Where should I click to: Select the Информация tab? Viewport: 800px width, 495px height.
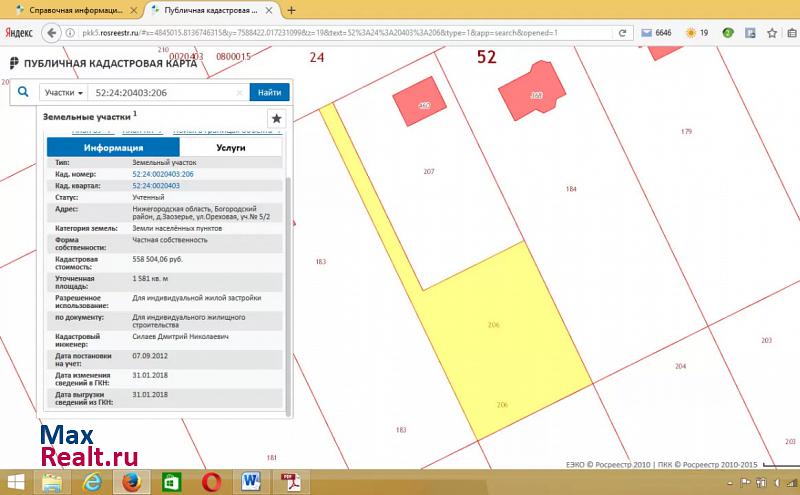pyautogui.click(x=113, y=147)
